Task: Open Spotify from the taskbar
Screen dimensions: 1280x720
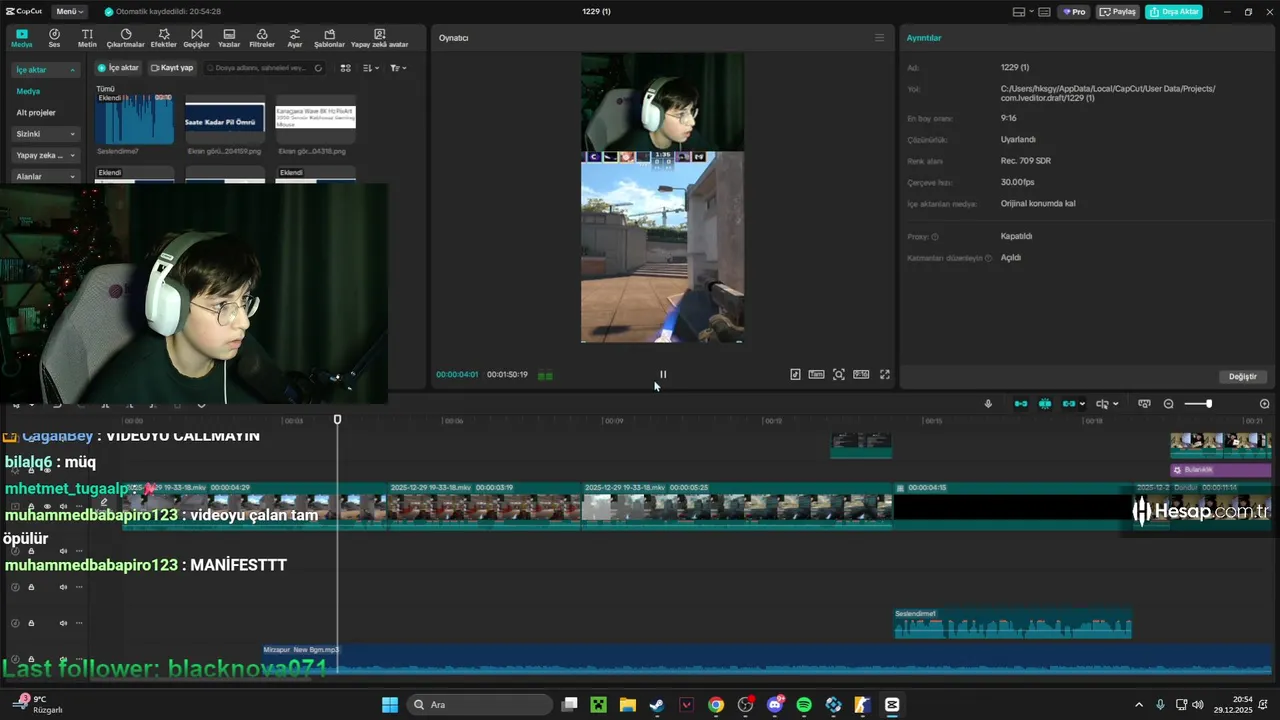Action: click(x=804, y=705)
